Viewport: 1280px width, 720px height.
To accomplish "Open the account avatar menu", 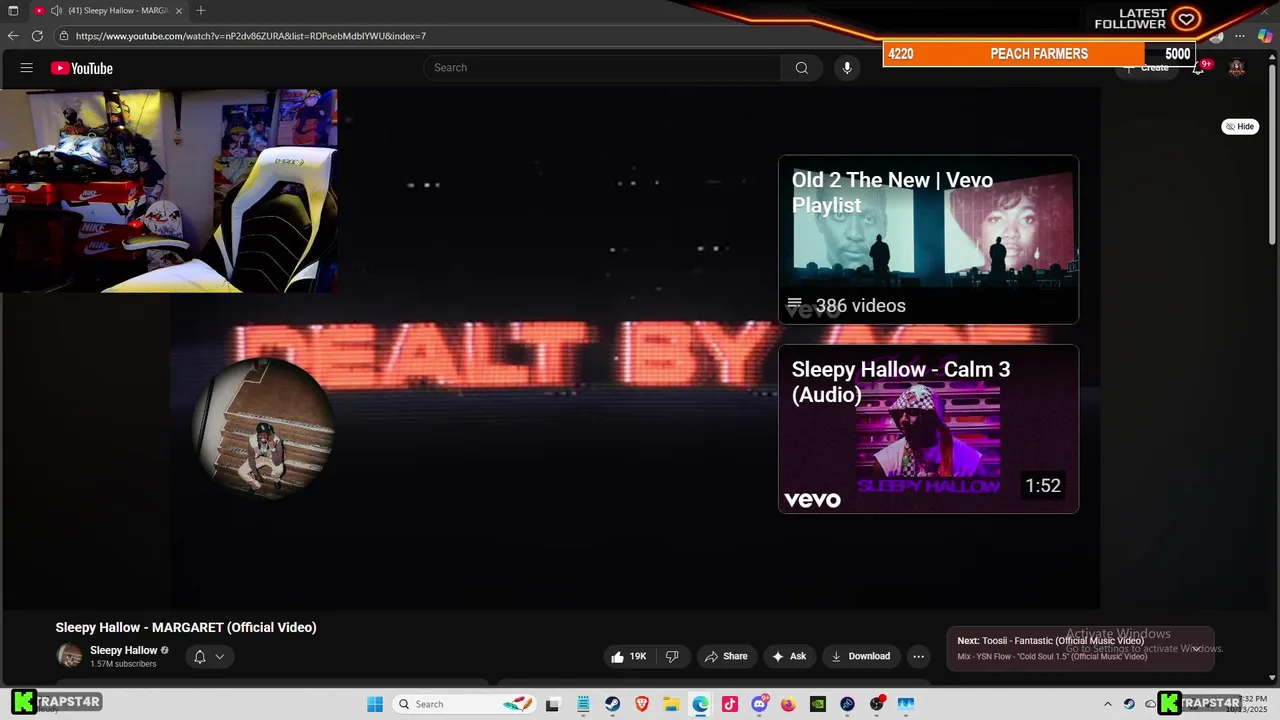I will tap(1237, 68).
